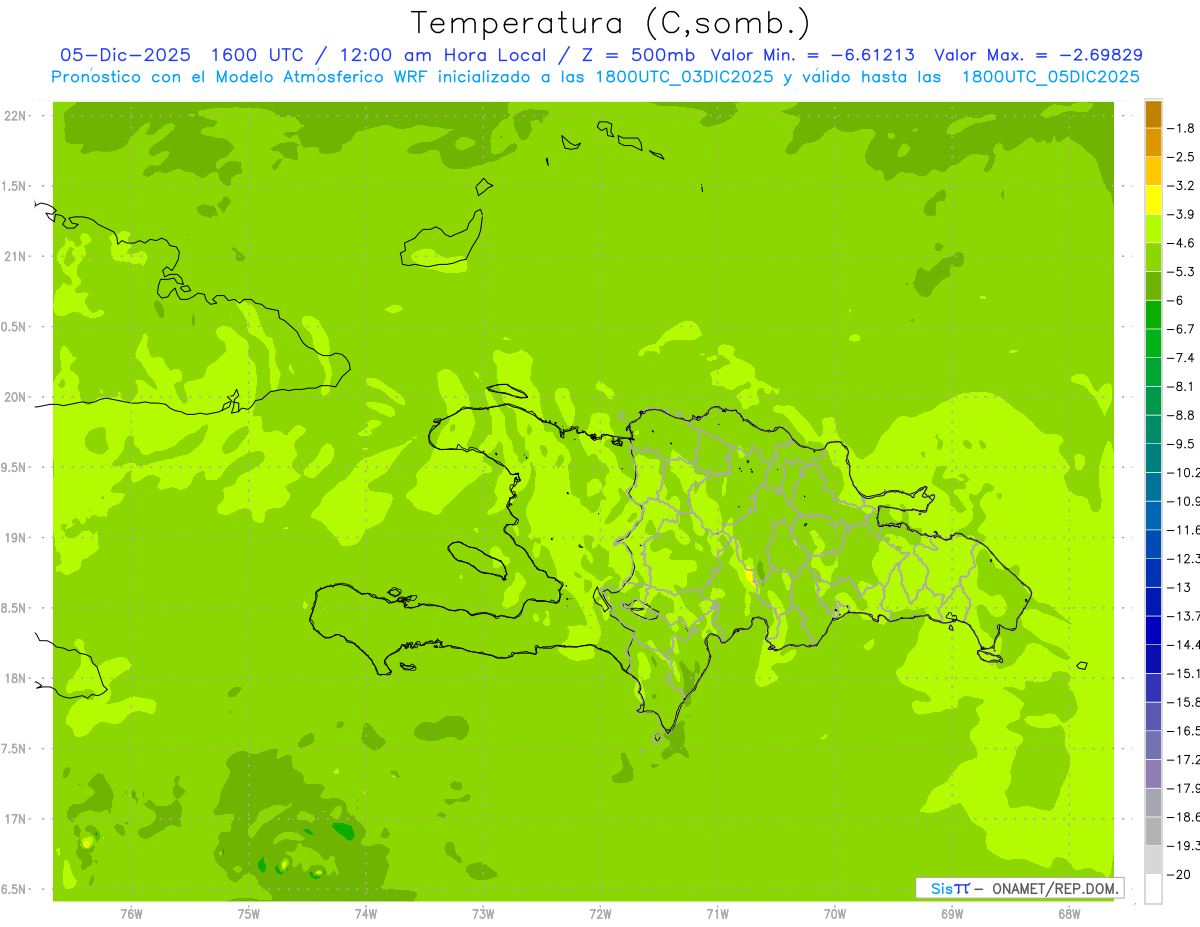Click the "74W" longitude label

click(x=365, y=914)
